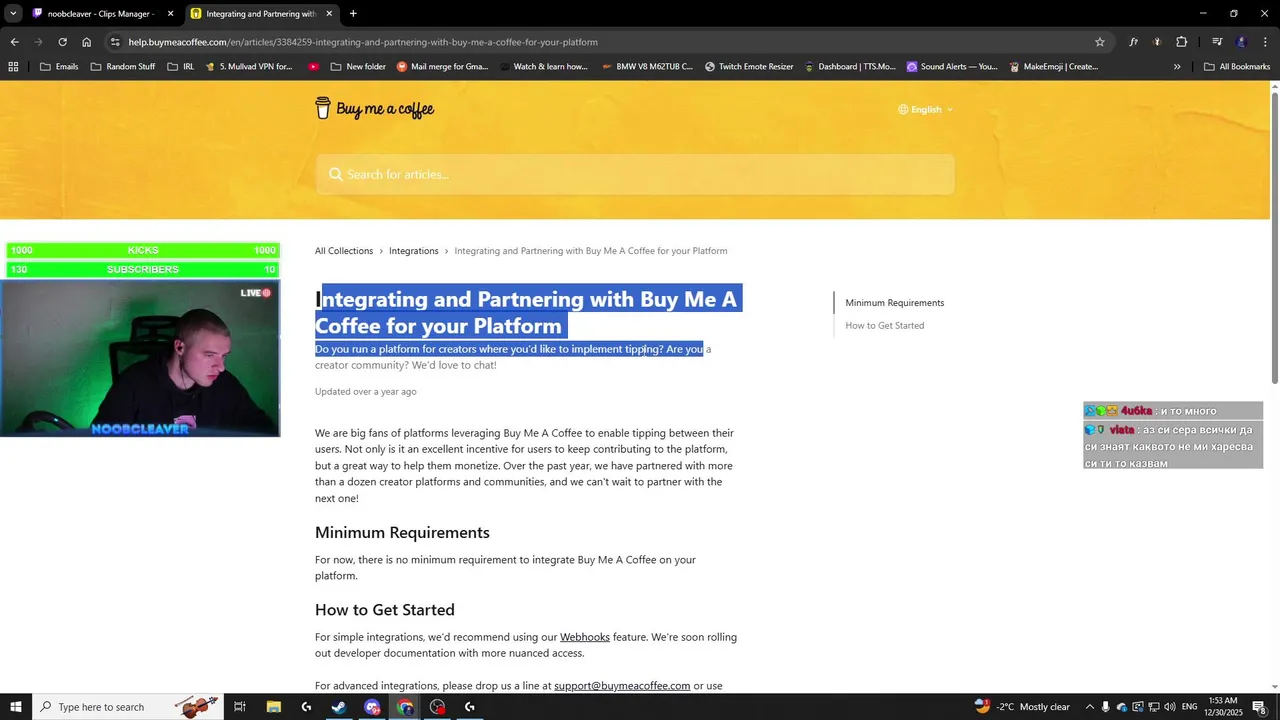Open the MakeEmoji bookmark

tap(1053, 67)
